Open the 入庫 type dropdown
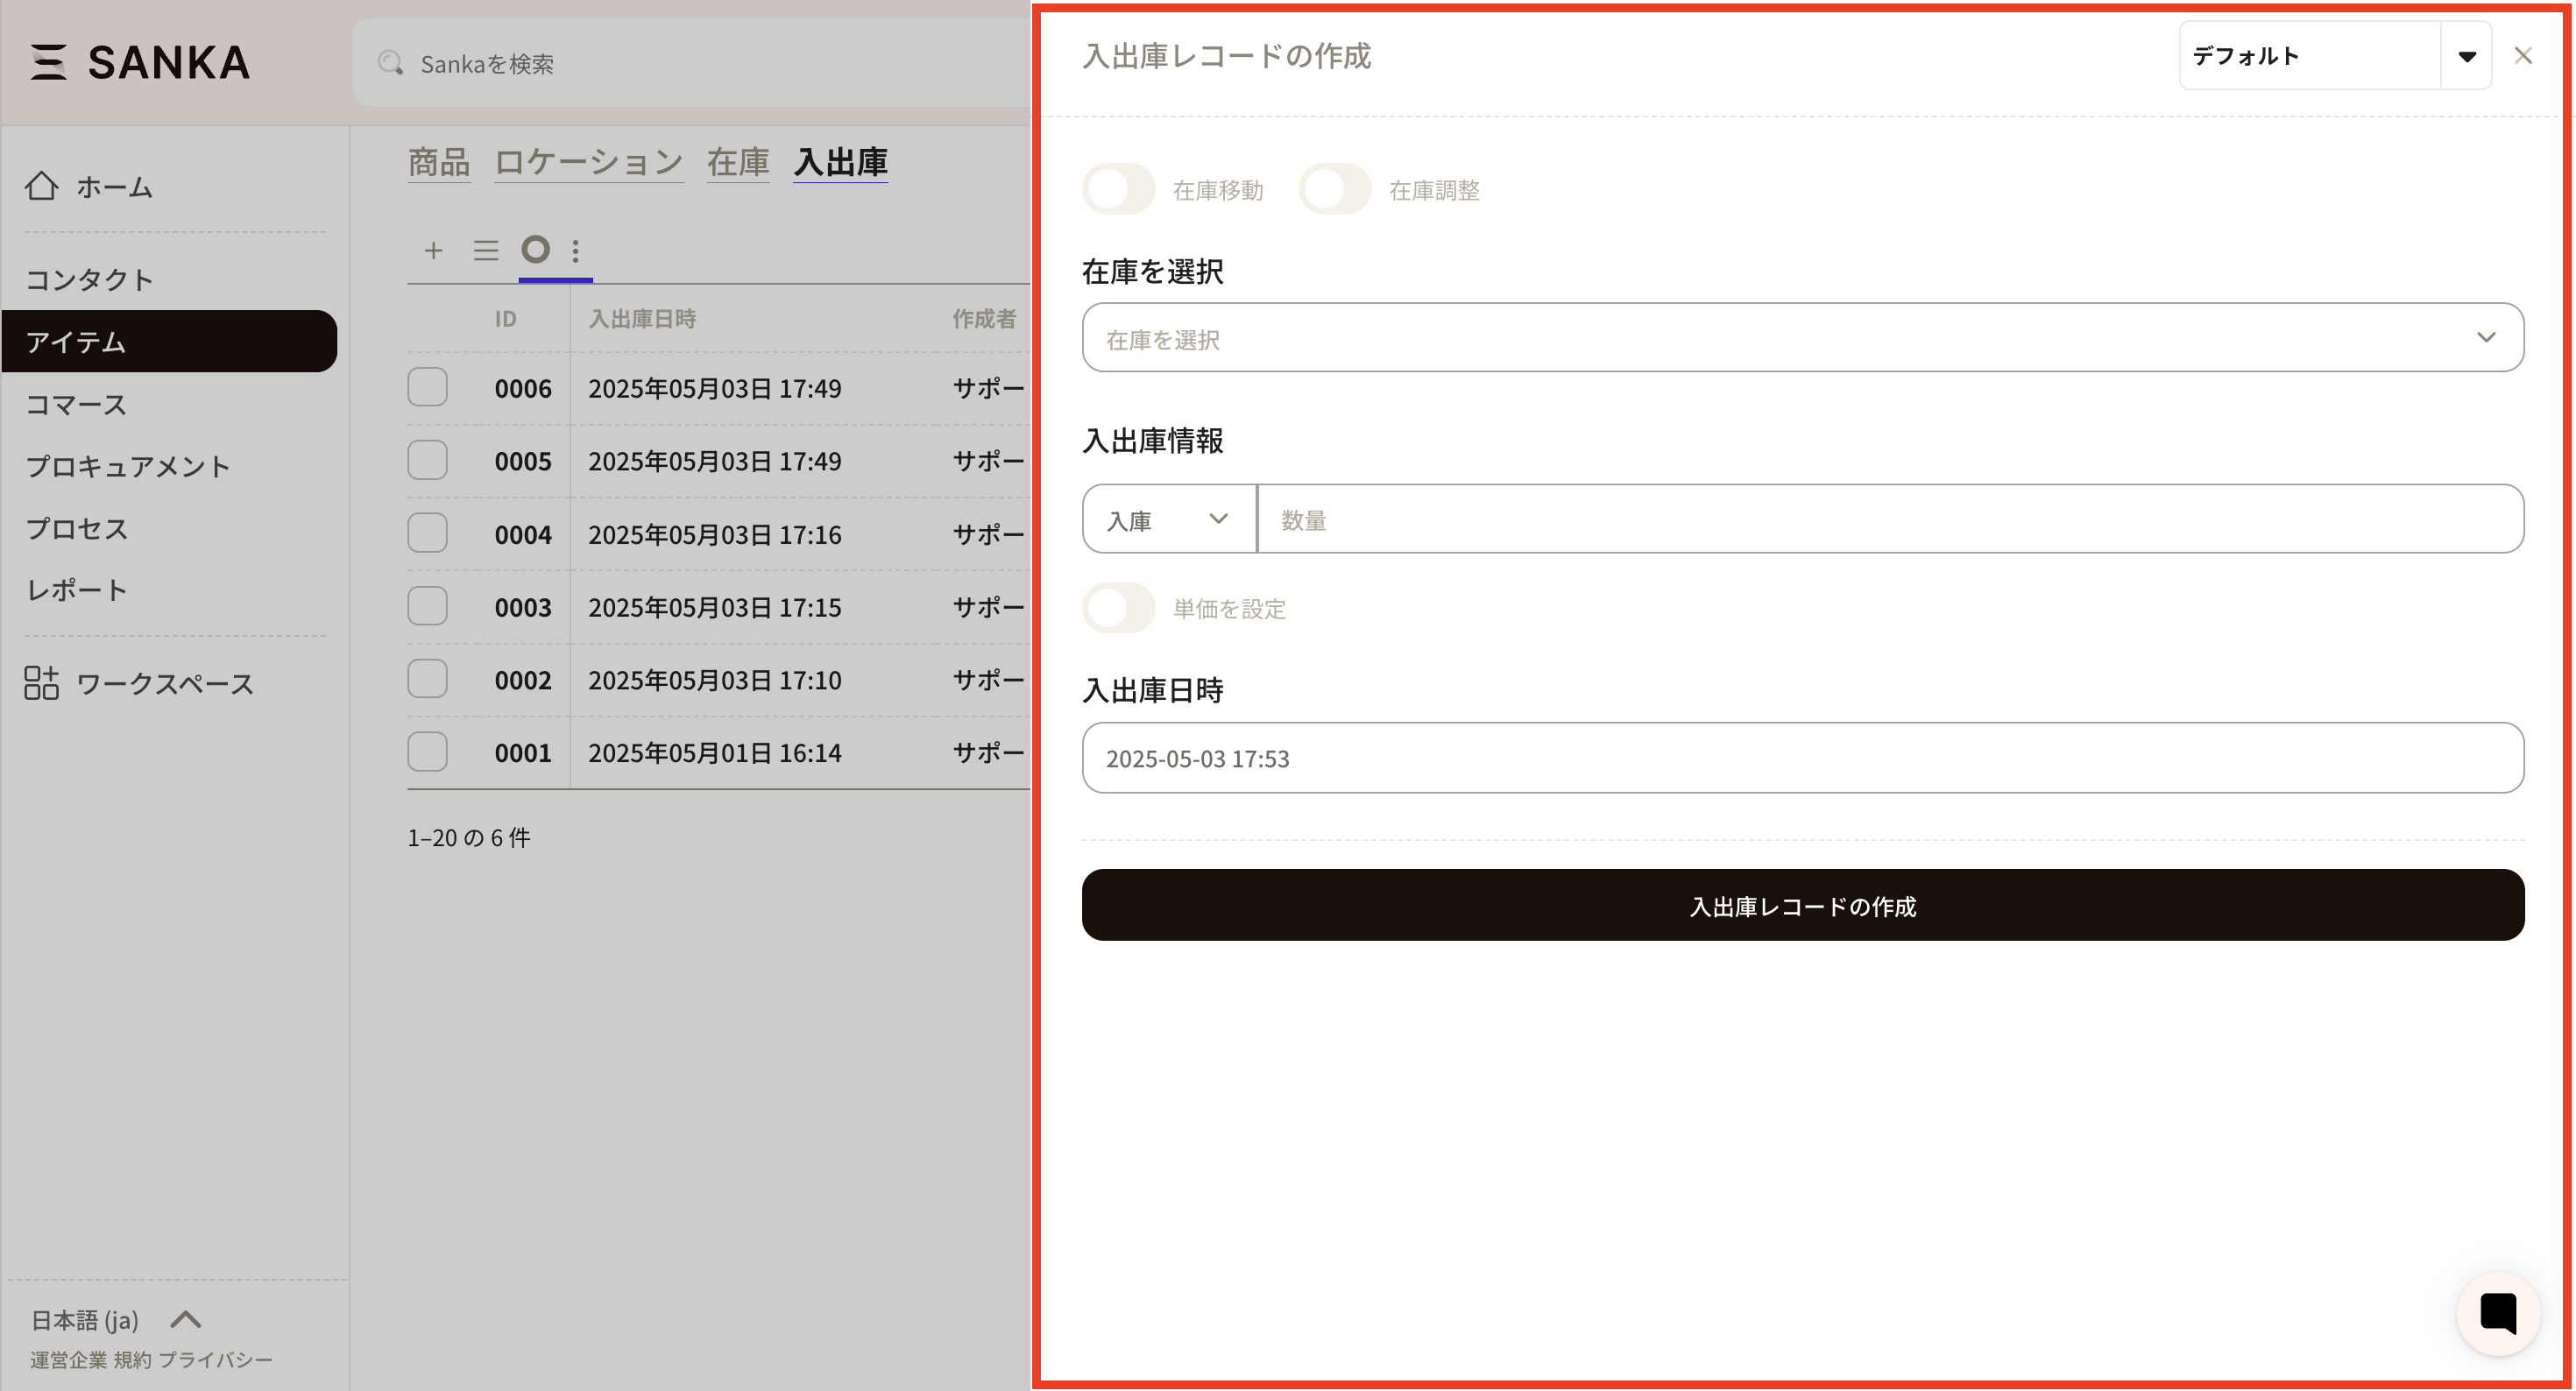This screenshot has width=2576, height=1391. [x=1168, y=519]
